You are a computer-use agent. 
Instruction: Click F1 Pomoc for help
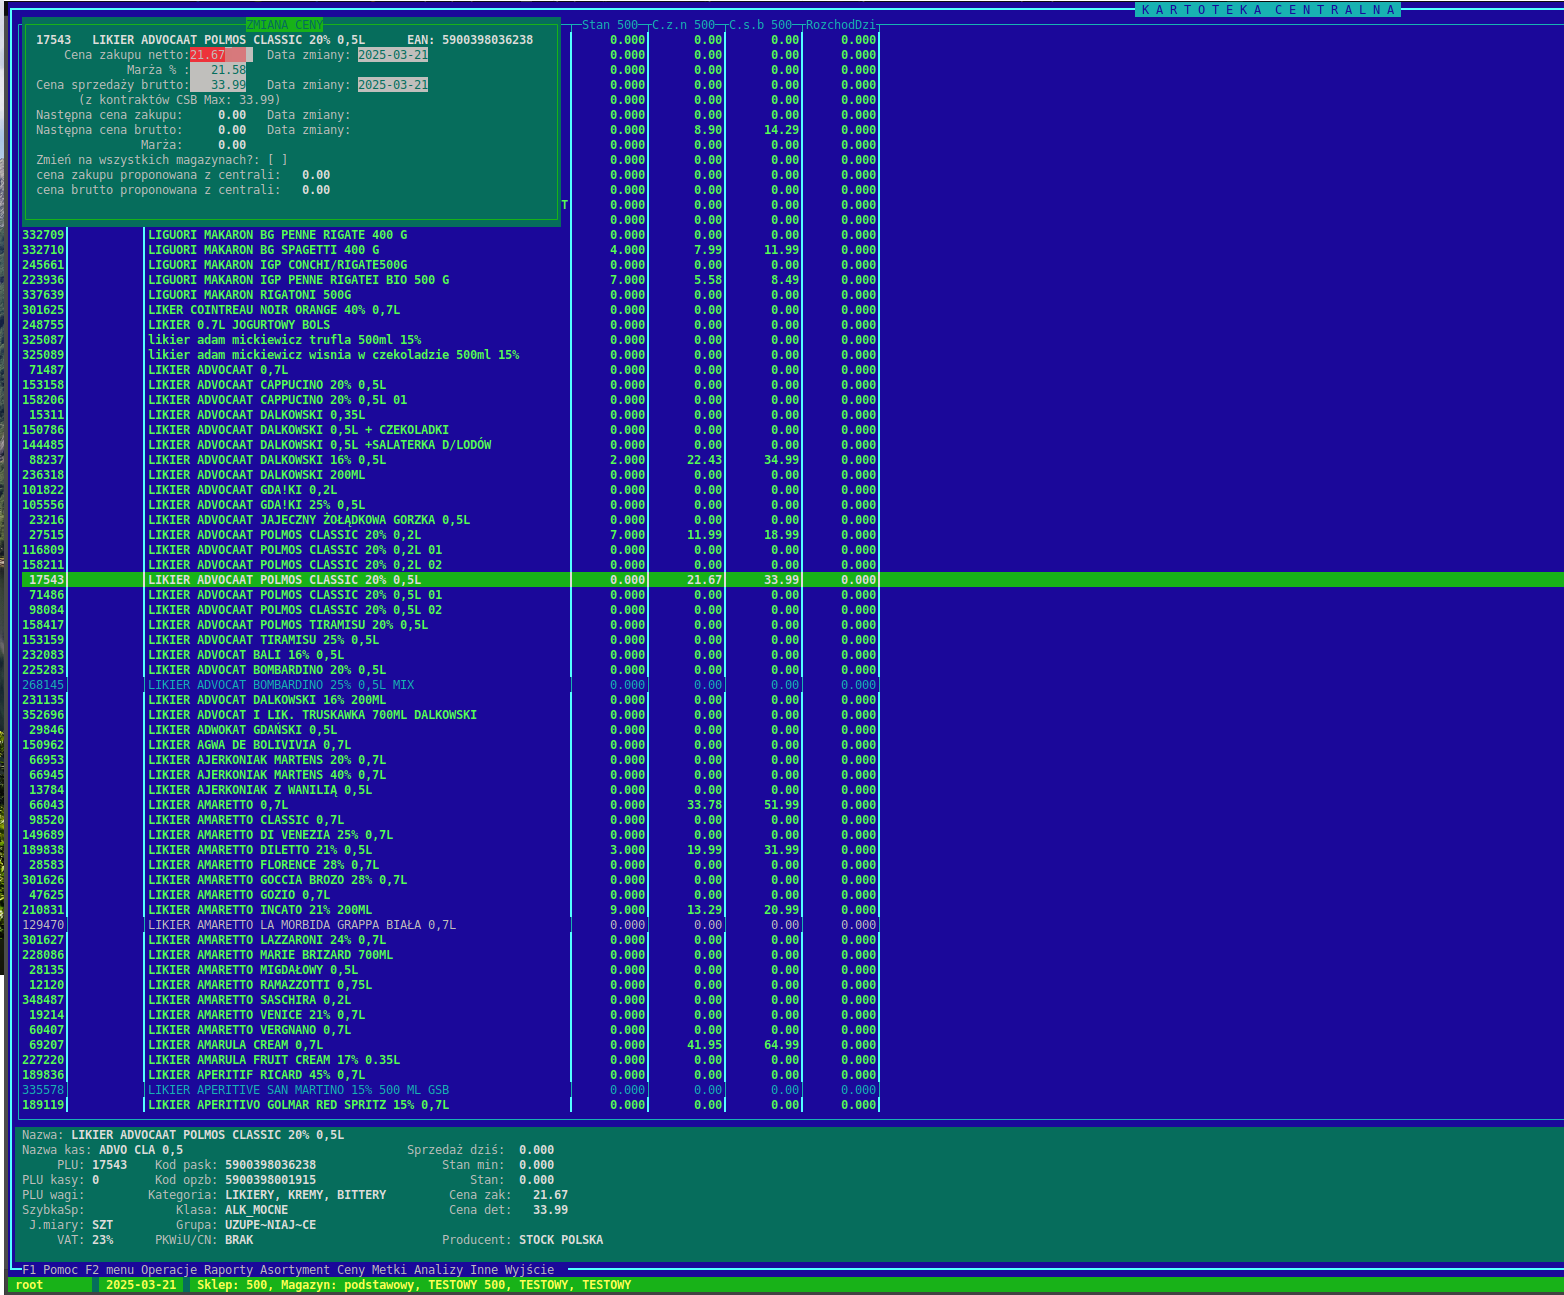tap(50, 1270)
